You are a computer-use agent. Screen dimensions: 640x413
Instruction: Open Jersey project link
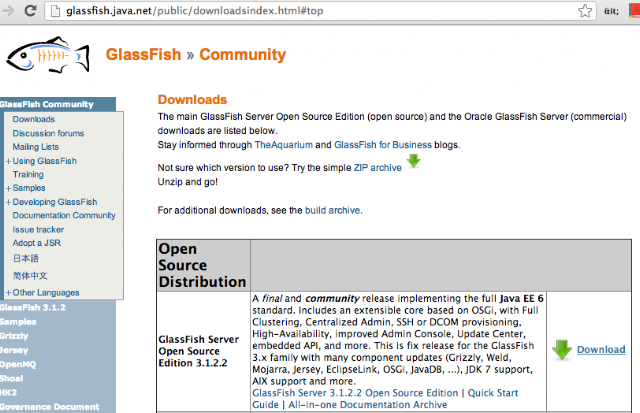point(14,350)
